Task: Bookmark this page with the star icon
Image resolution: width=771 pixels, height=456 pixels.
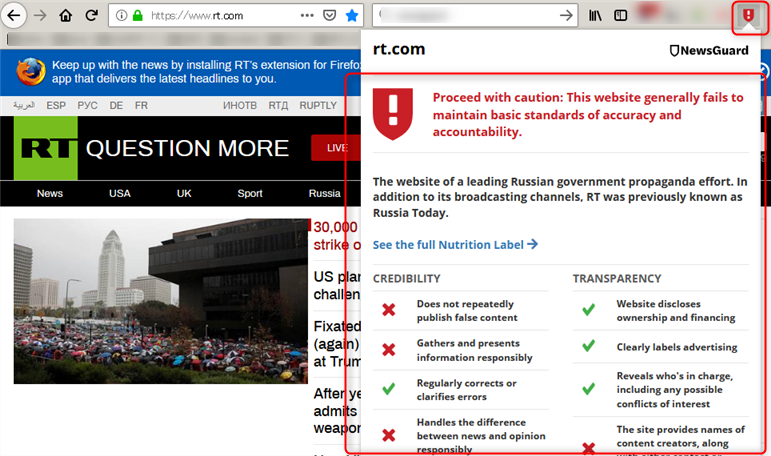Action: point(351,15)
